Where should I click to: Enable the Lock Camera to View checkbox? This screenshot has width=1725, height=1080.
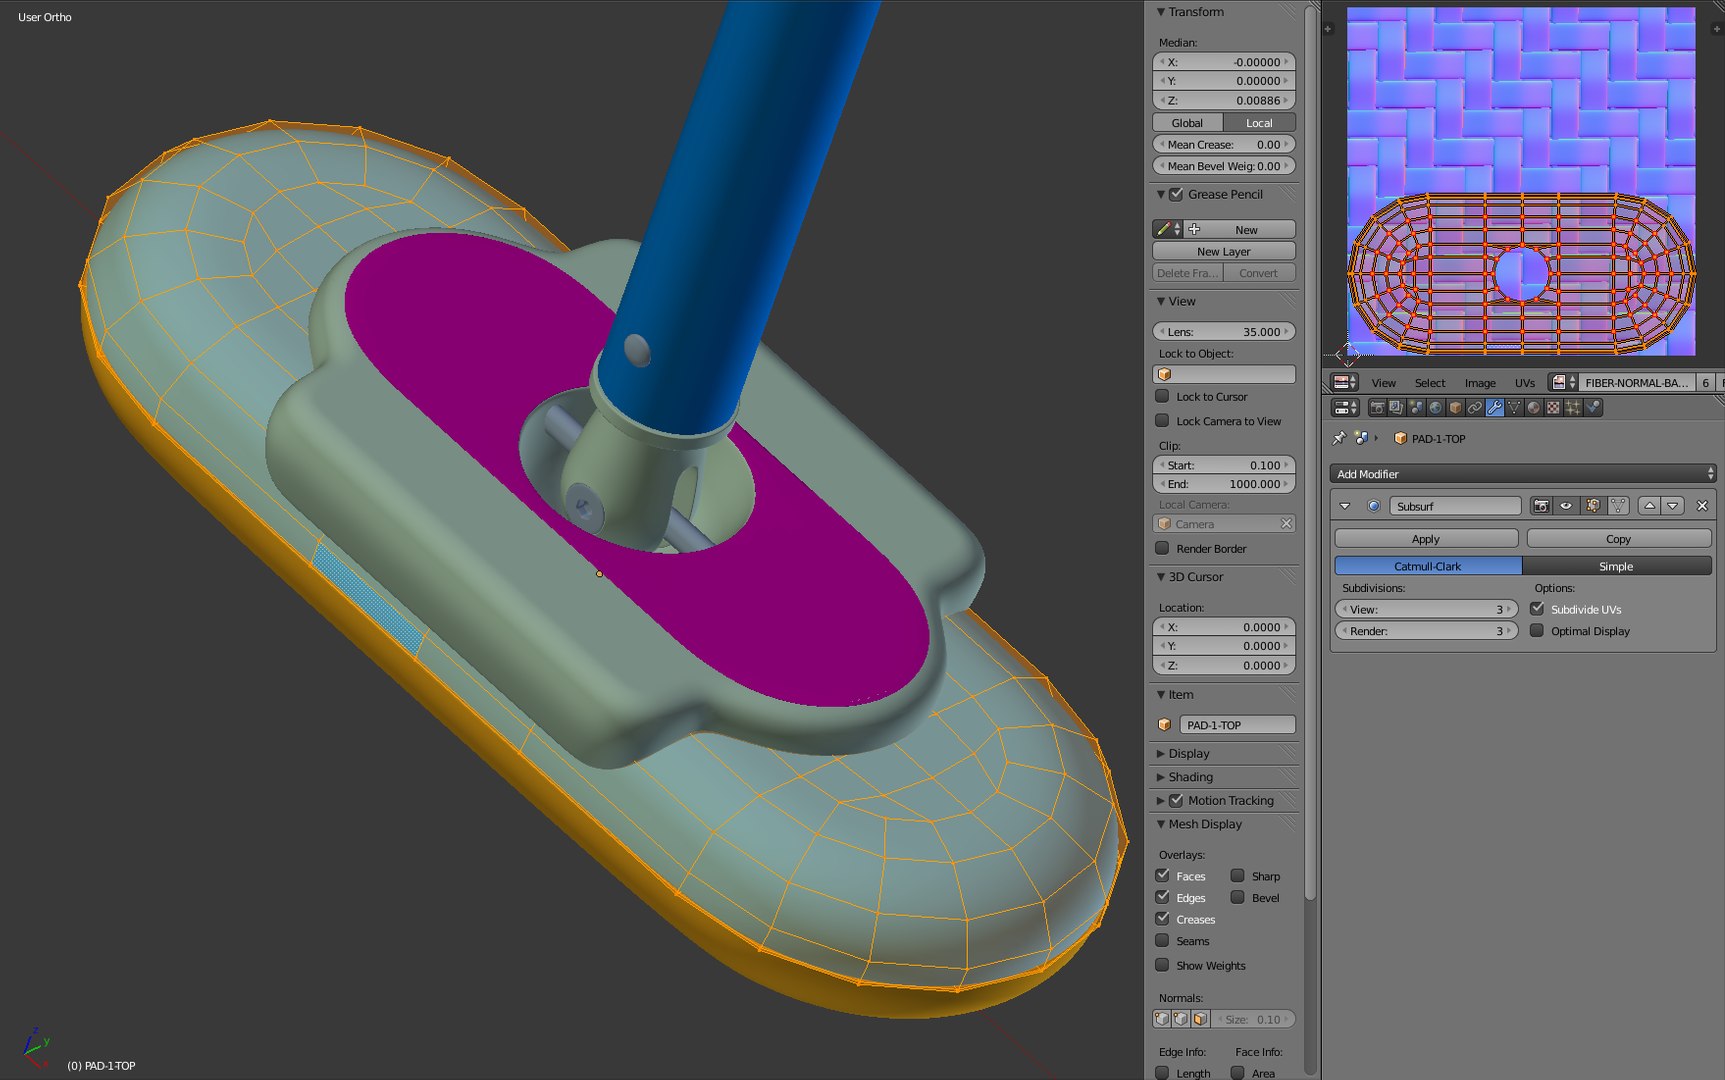click(1162, 421)
